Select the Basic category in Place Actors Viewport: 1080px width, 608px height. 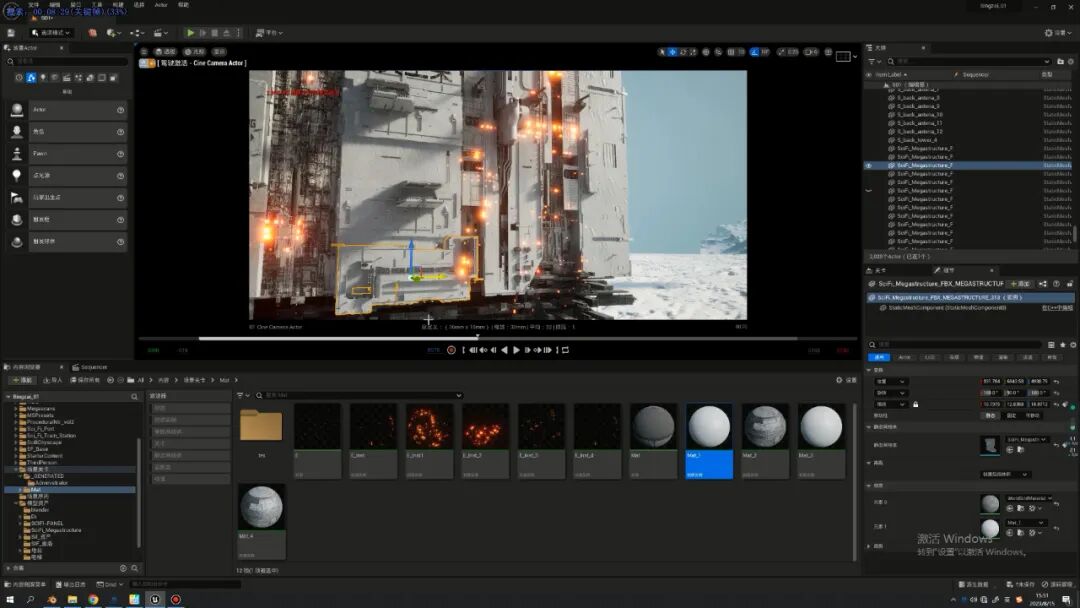tap(31, 78)
